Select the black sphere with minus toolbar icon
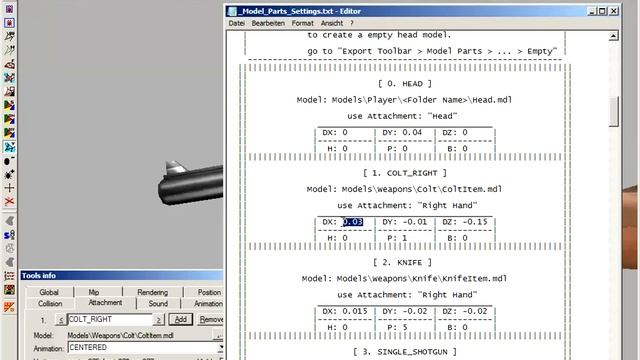640x360 pixels. point(9,161)
